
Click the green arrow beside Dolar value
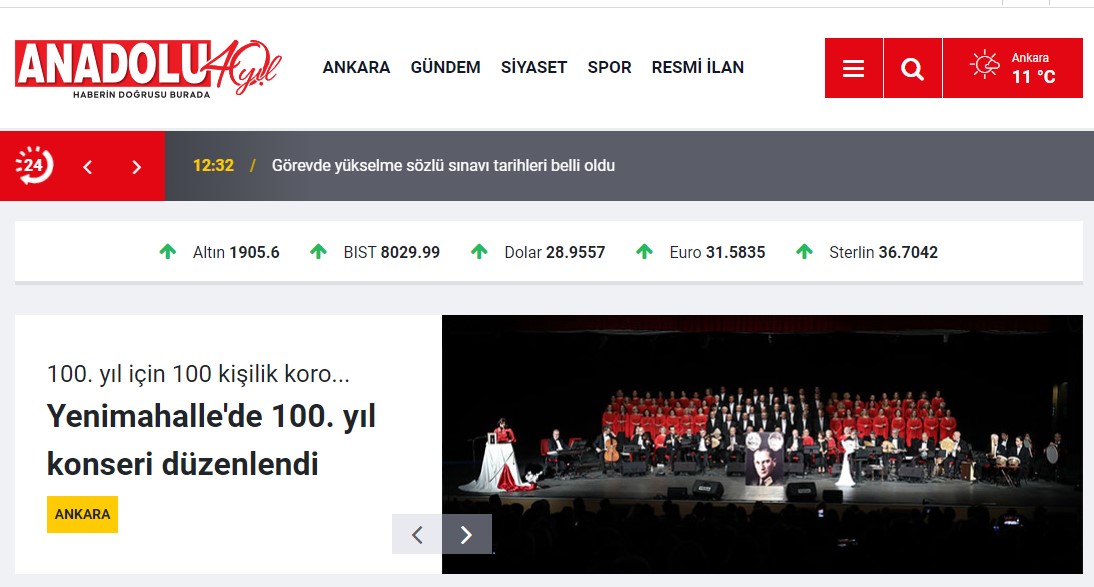478,251
